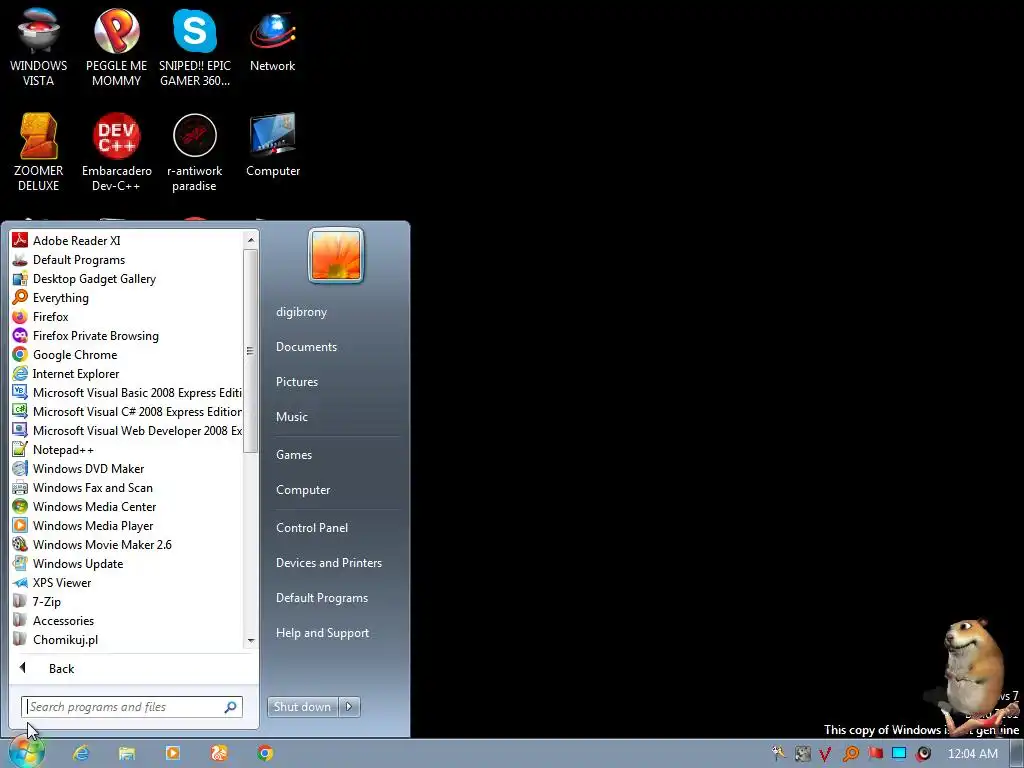Click the Adobe Reader XI icon
The height and width of the screenshot is (768, 1024).
[x=20, y=240]
